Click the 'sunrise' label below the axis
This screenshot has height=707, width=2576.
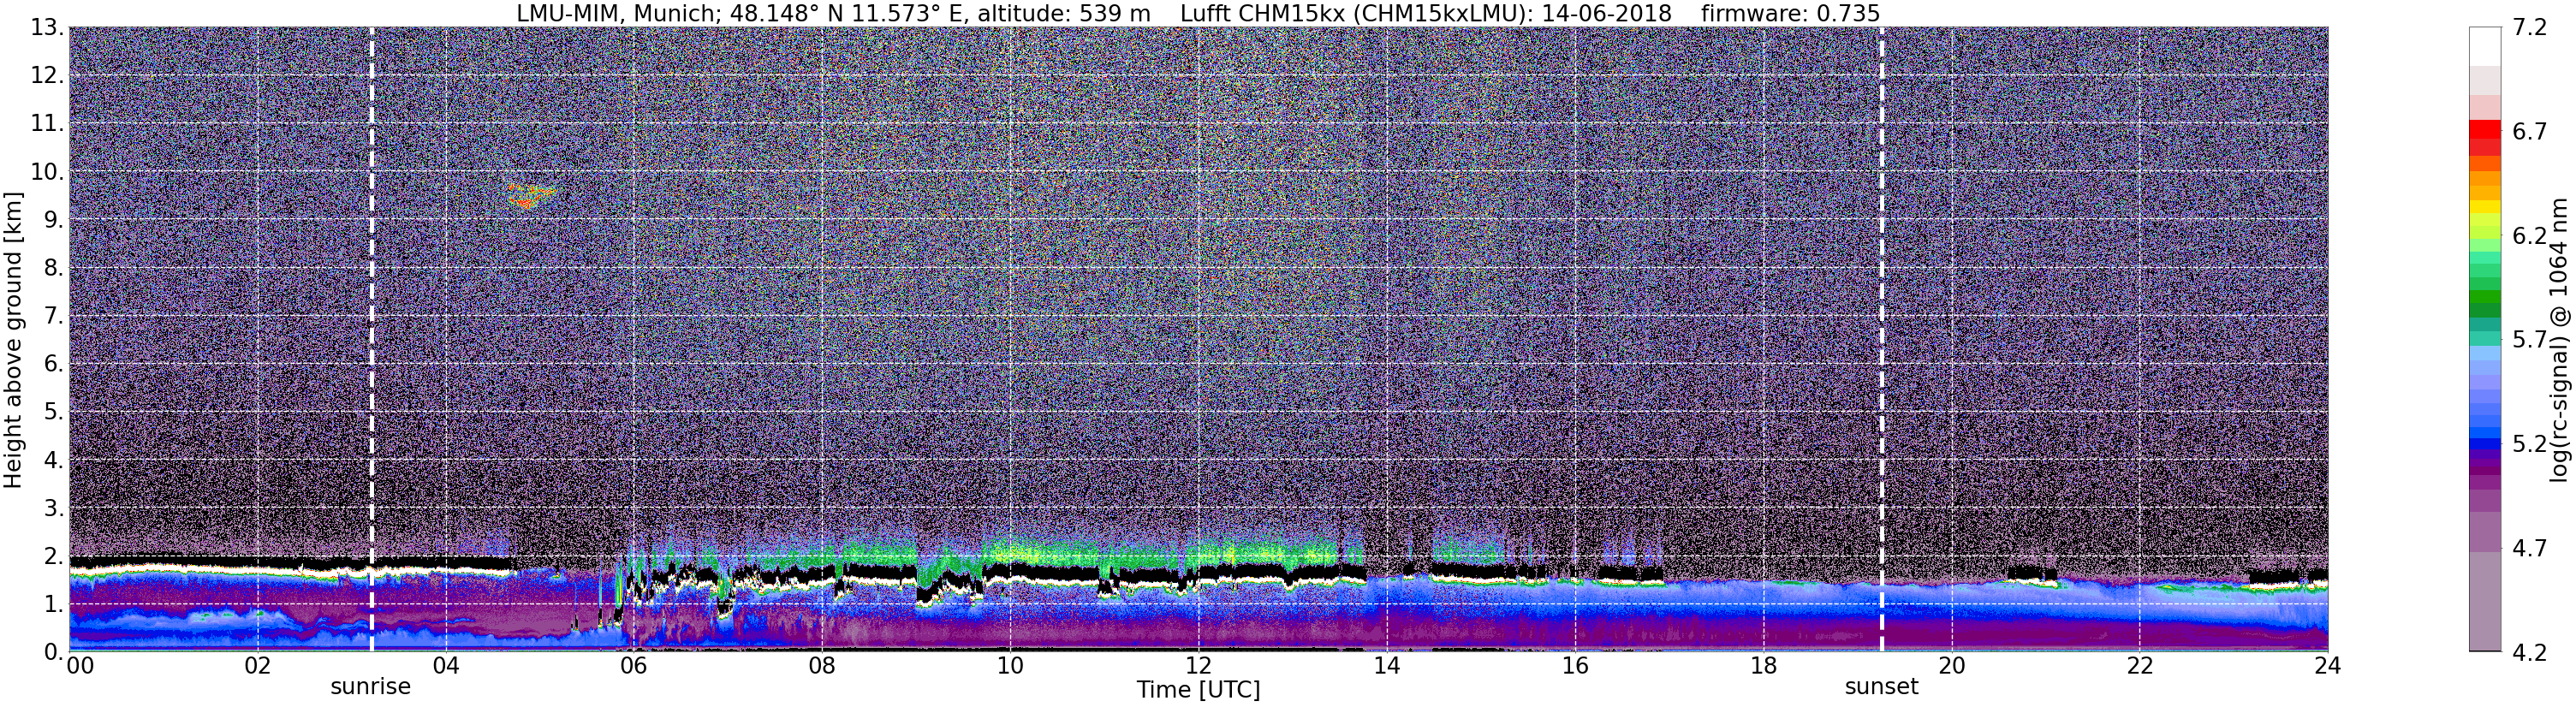[x=371, y=687]
